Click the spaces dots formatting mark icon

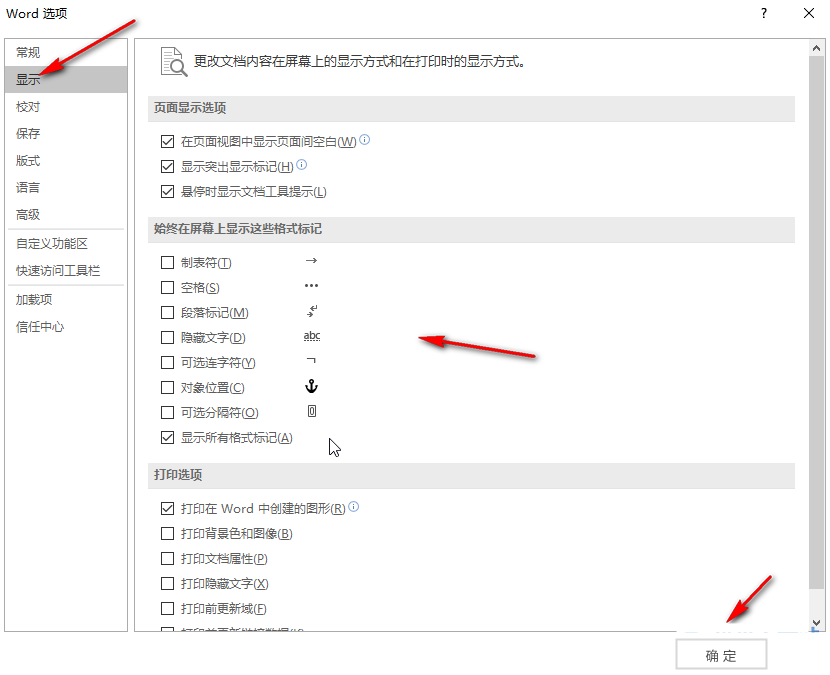click(x=311, y=286)
